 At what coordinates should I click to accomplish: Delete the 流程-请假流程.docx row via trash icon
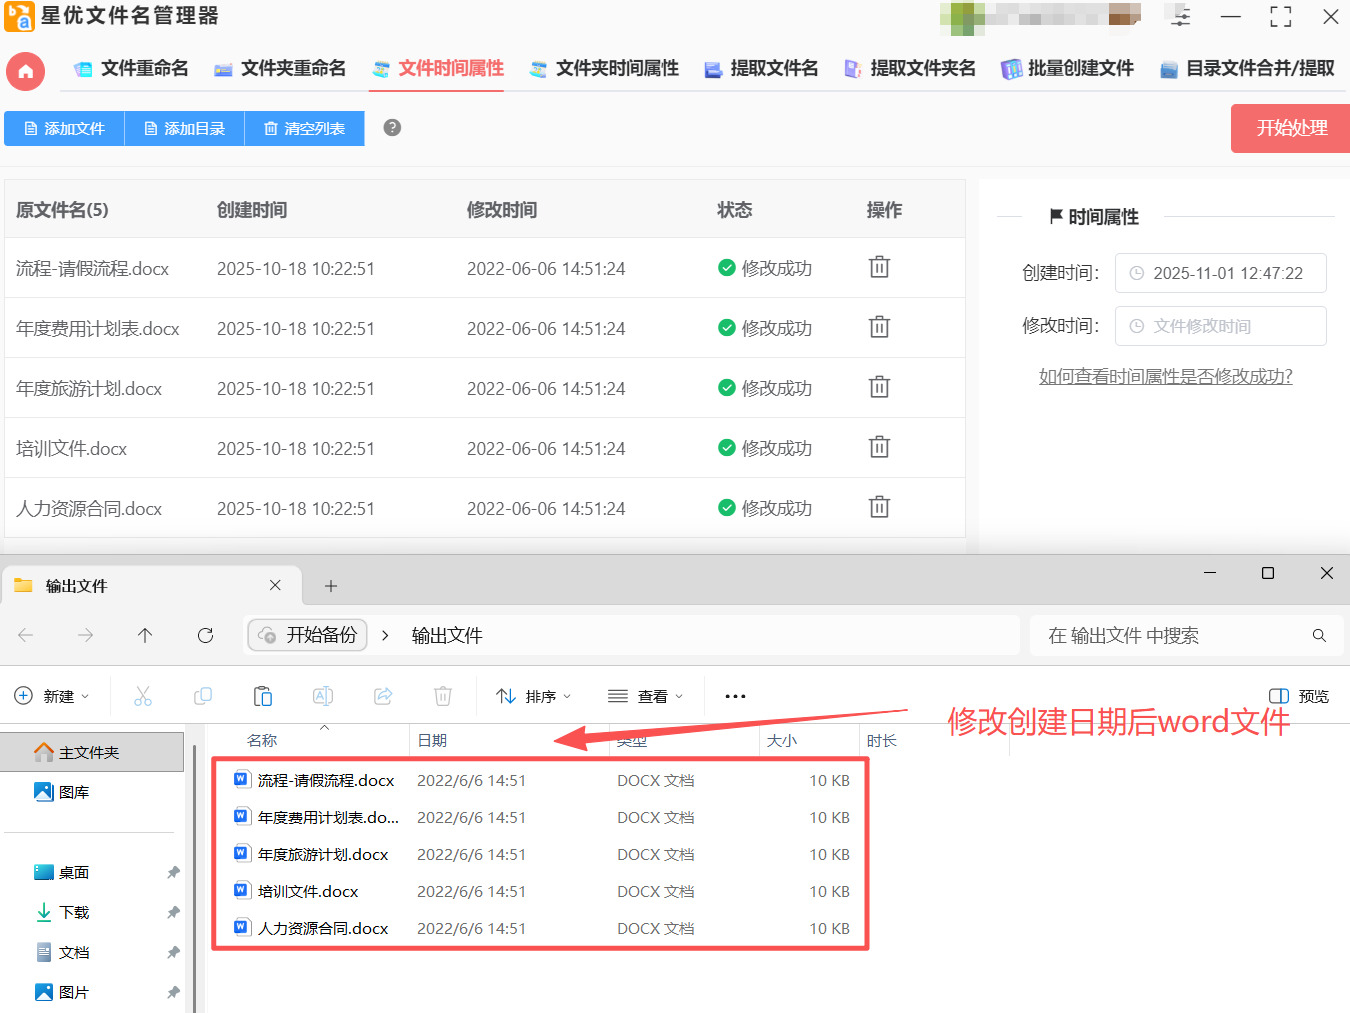pyautogui.click(x=879, y=267)
